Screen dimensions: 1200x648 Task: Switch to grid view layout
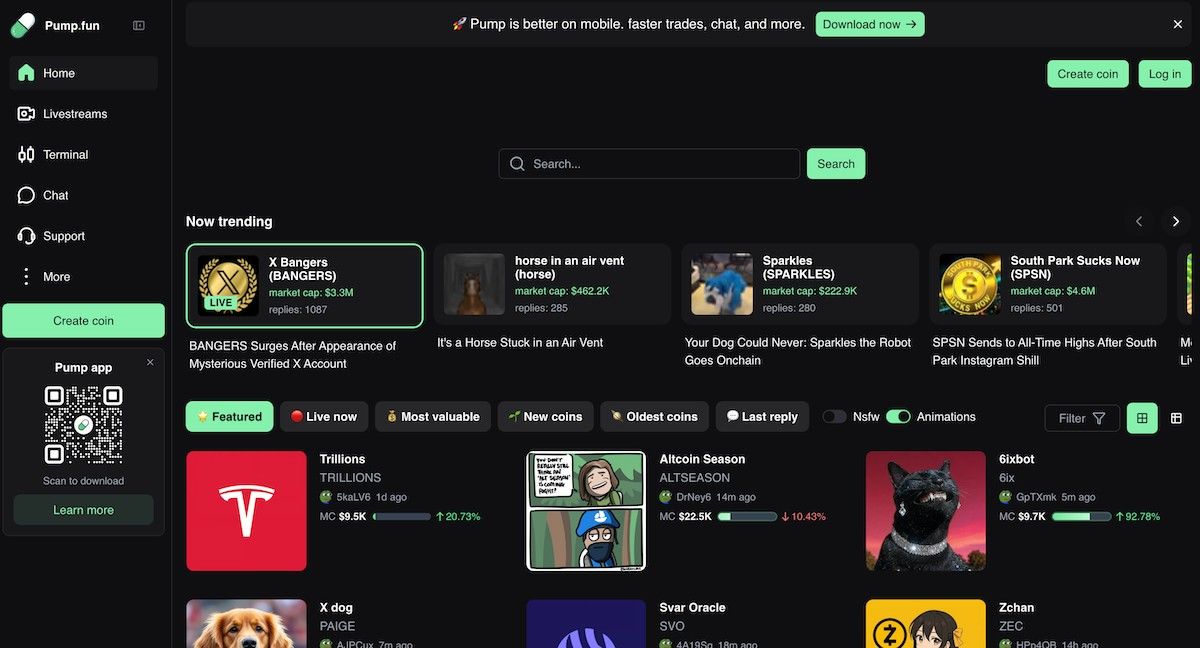click(x=1142, y=418)
